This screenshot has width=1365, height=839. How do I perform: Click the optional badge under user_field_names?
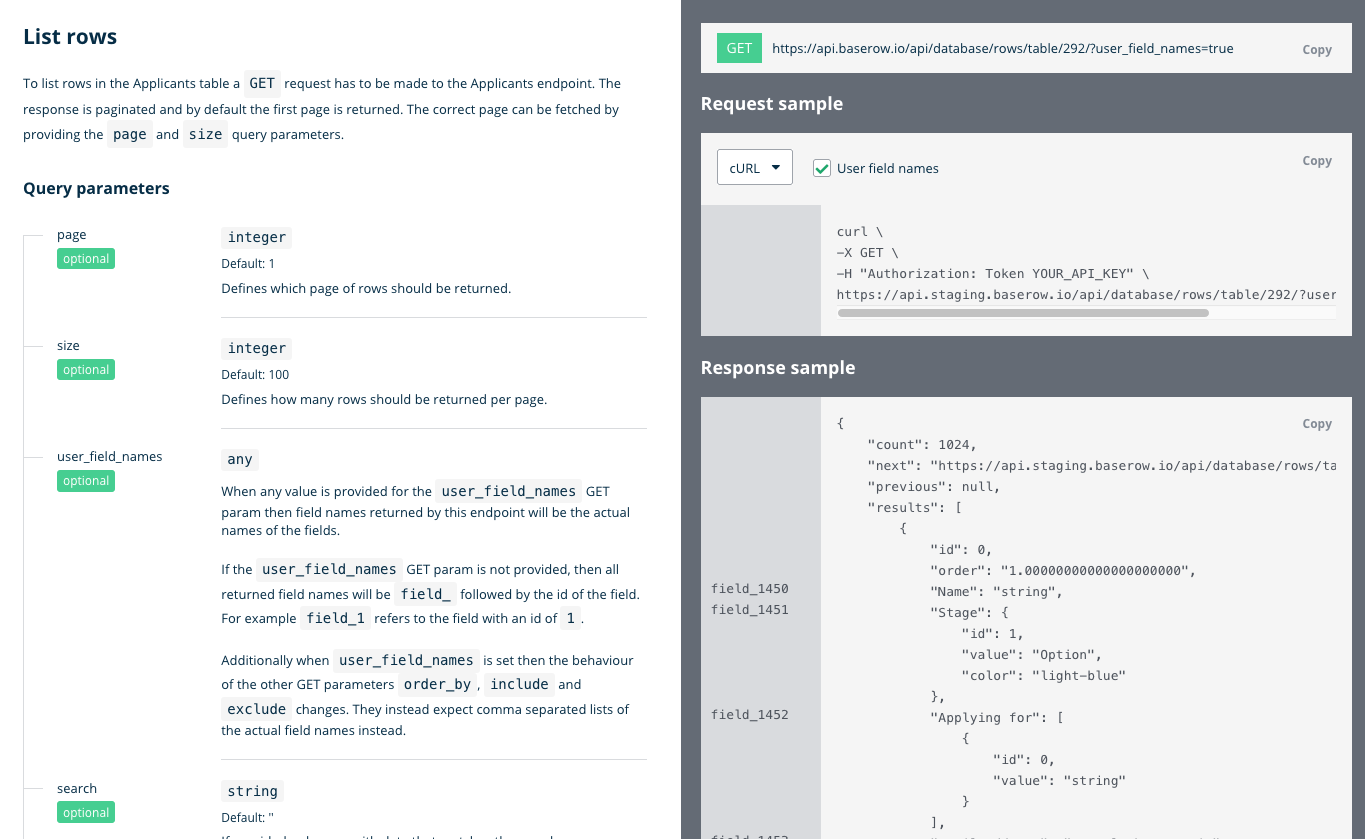[x=86, y=481]
